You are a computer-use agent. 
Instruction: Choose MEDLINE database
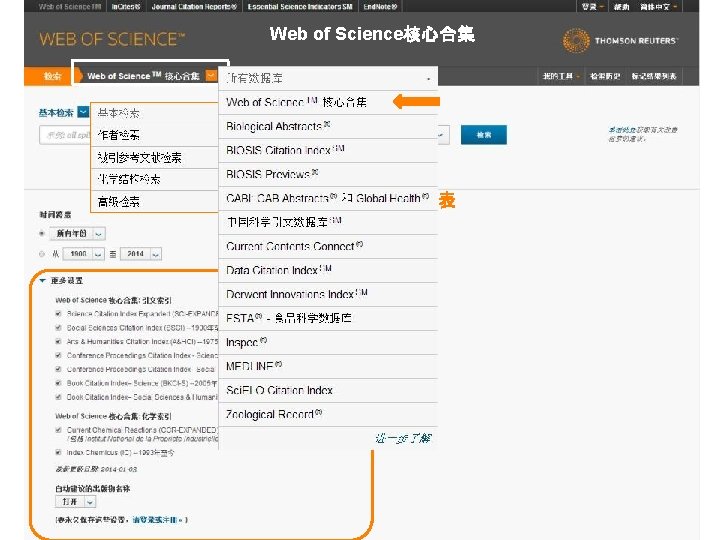(328, 366)
